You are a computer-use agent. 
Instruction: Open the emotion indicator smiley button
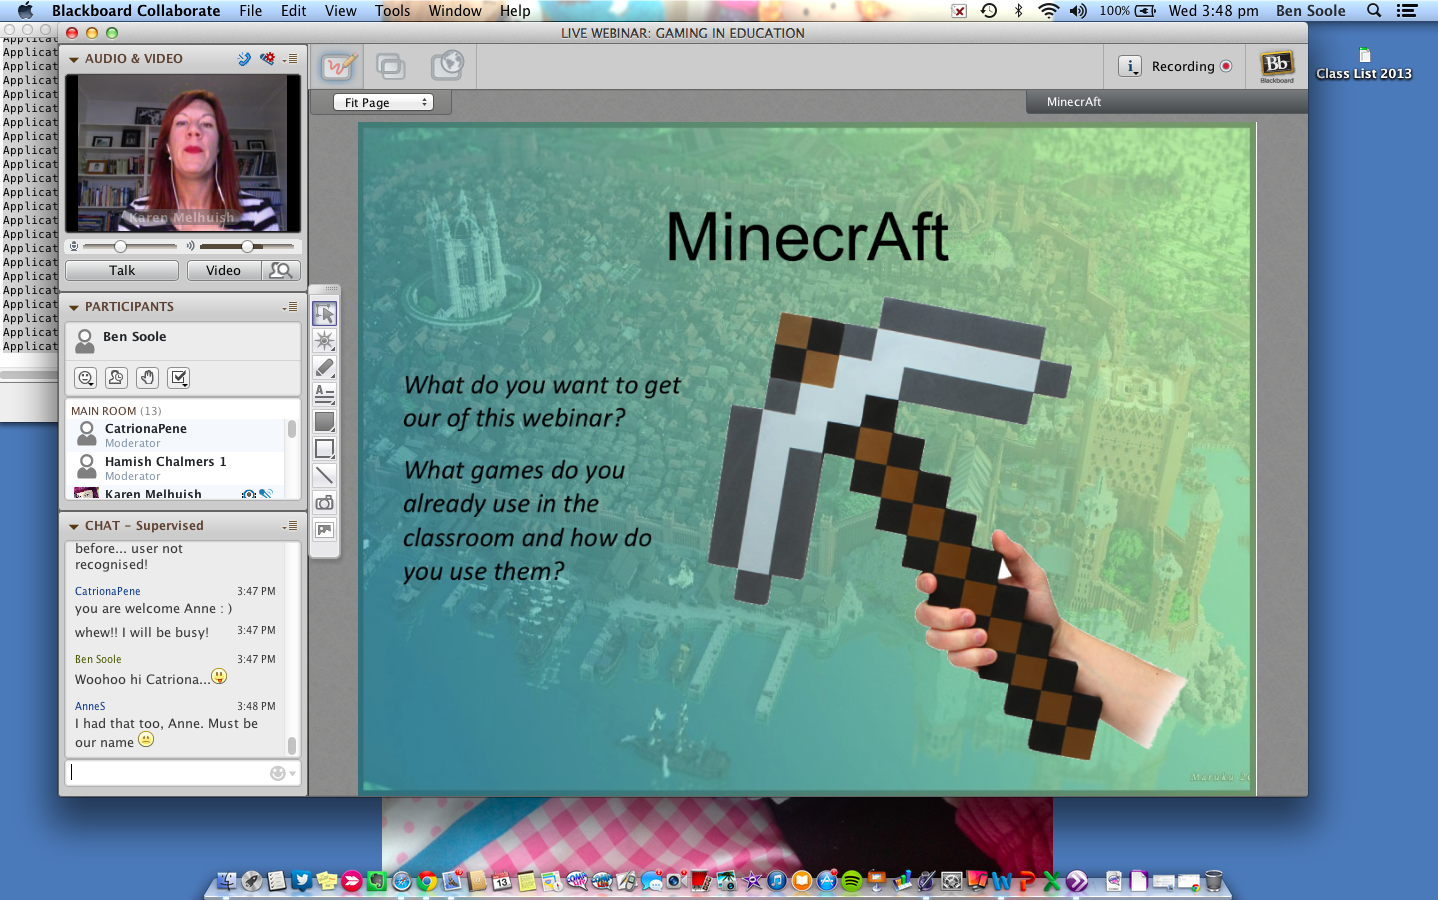click(x=86, y=378)
